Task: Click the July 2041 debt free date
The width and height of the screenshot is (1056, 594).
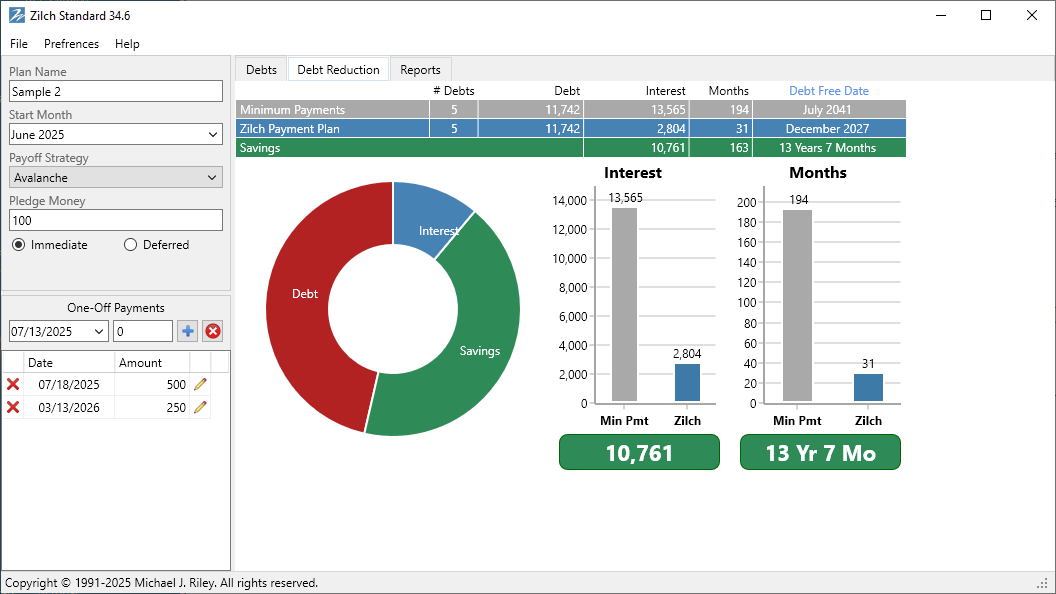Action: pyautogui.click(x=829, y=110)
